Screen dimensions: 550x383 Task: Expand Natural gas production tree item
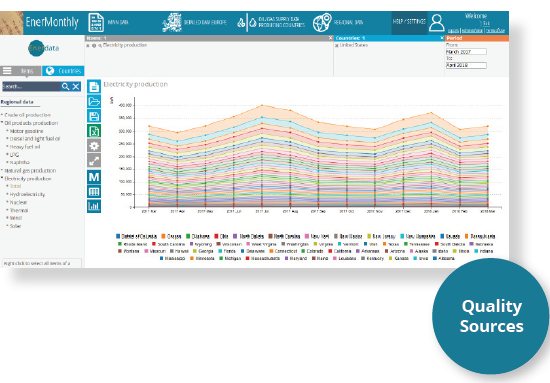point(30,170)
